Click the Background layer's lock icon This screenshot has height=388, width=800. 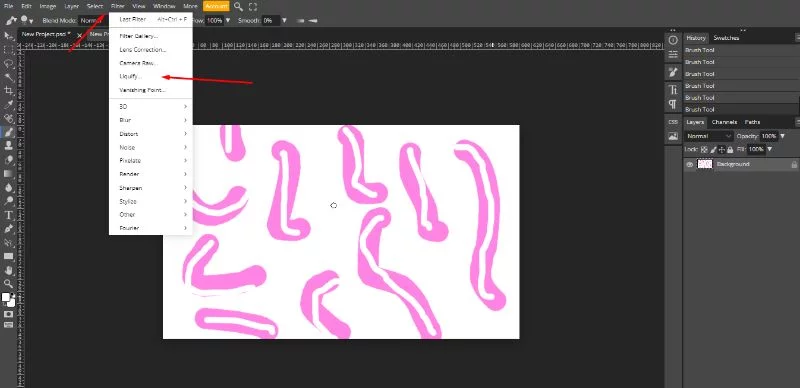tap(794, 164)
